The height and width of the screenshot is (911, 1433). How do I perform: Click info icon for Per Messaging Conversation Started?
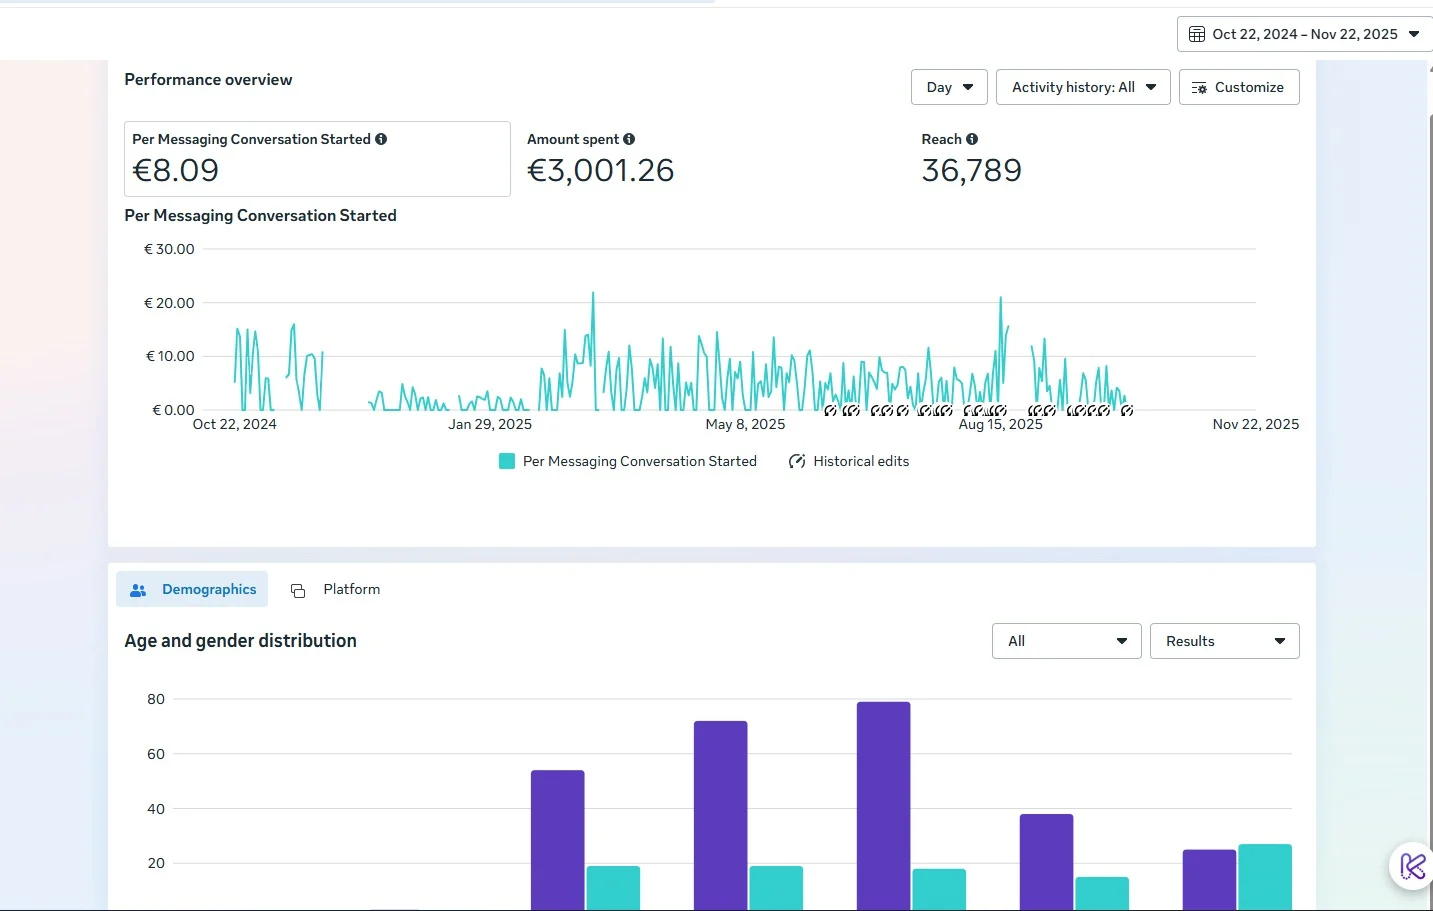tap(381, 139)
